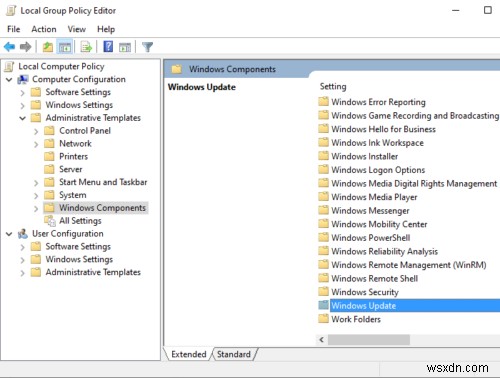
Task: Click the Windows Security folder icon
Action: click(323, 292)
